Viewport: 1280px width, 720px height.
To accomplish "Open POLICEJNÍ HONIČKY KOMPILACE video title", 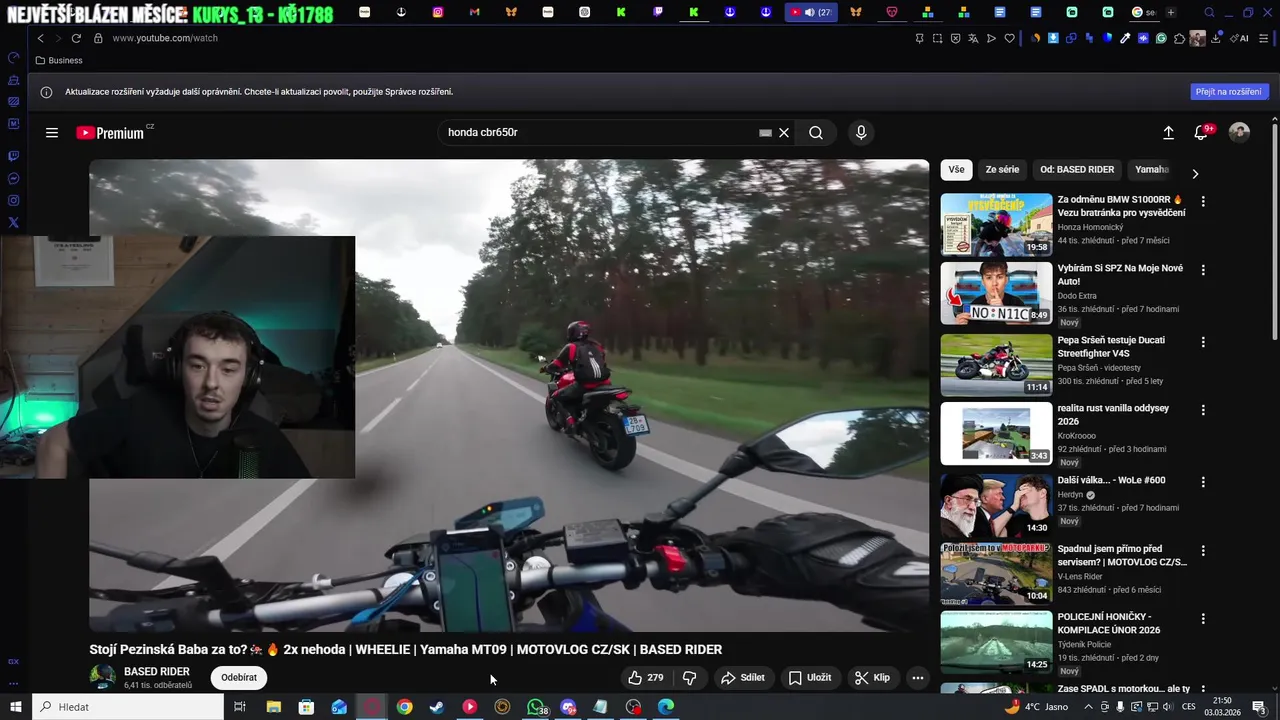I will [1109, 623].
